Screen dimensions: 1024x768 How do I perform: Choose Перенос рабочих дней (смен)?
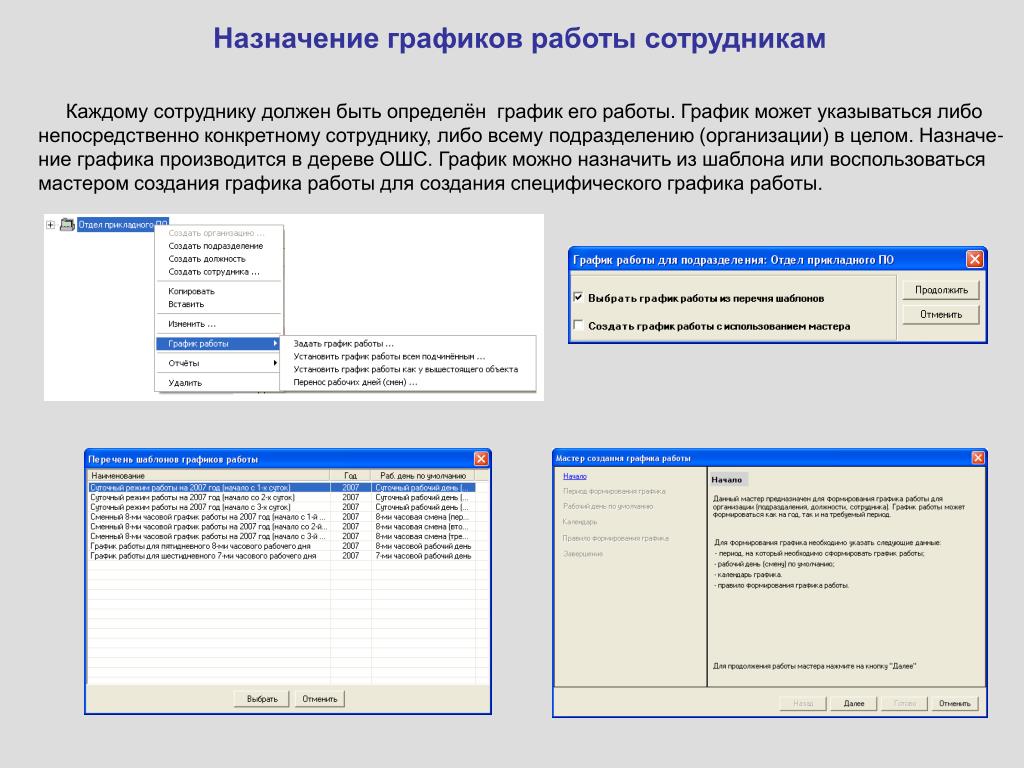355,382
